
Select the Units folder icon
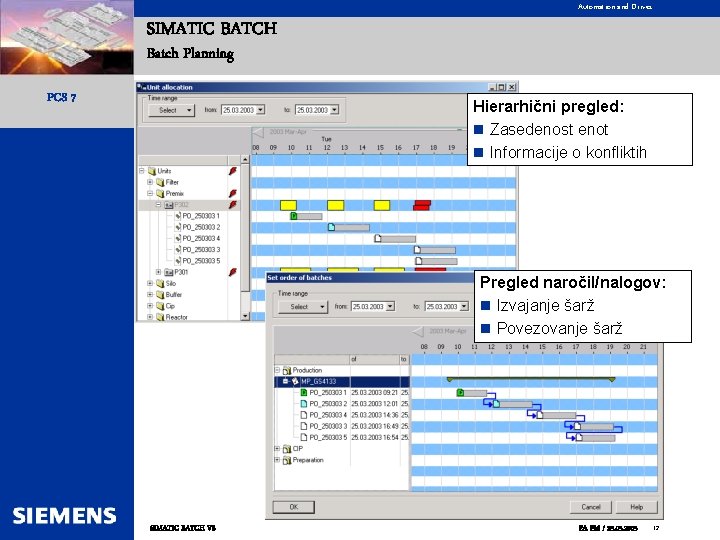tap(152, 171)
